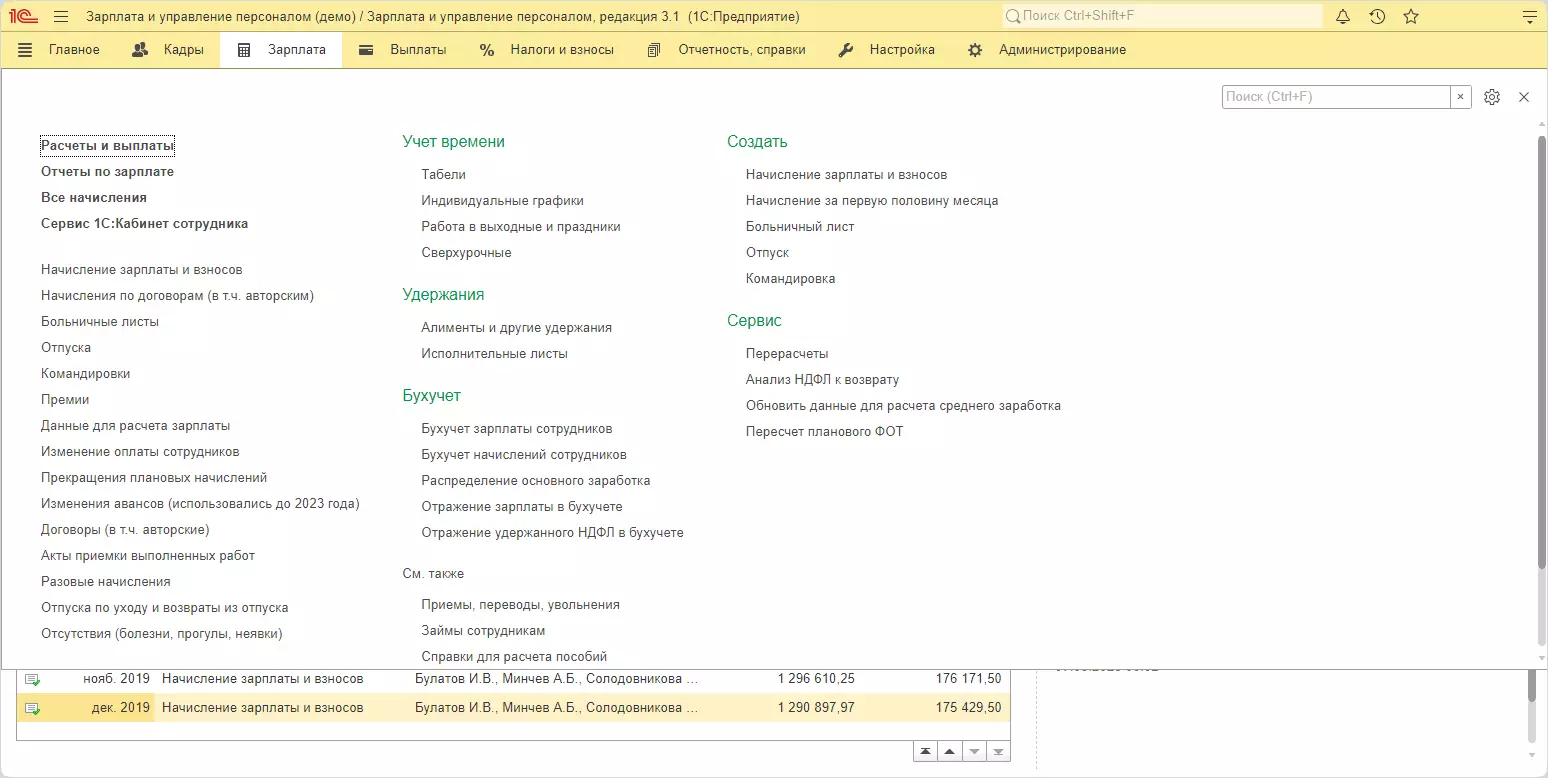Open Индивидуальные графики
Image resolution: width=1548 pixels, height=778 pixels.
coord(502,201)
